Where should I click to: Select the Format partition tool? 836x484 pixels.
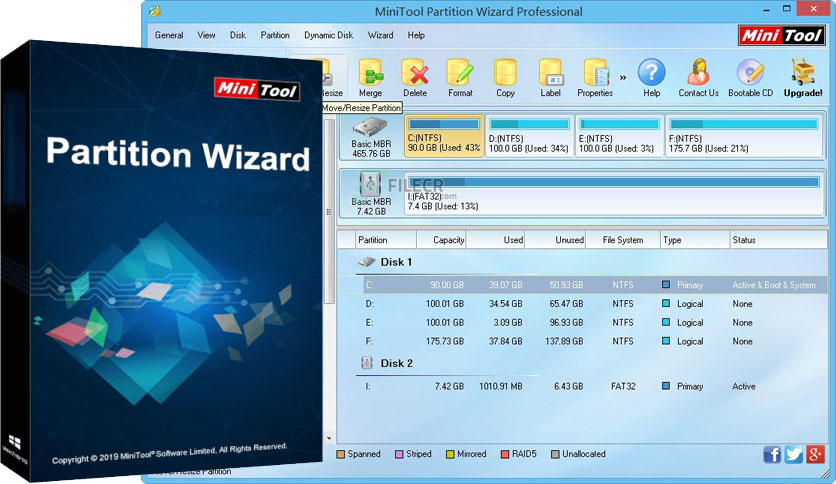click(x=460, y=72)
